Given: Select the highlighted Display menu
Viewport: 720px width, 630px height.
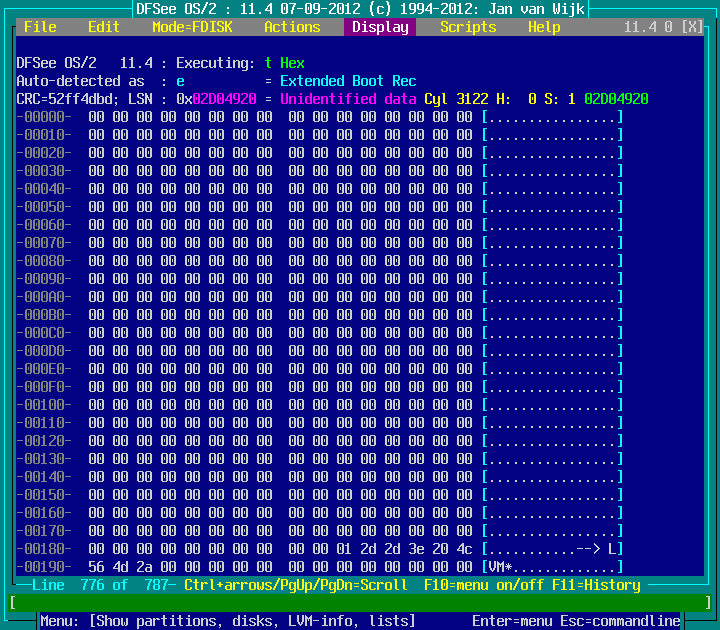Looking at the screenshot, I should [x=380, y=27].
